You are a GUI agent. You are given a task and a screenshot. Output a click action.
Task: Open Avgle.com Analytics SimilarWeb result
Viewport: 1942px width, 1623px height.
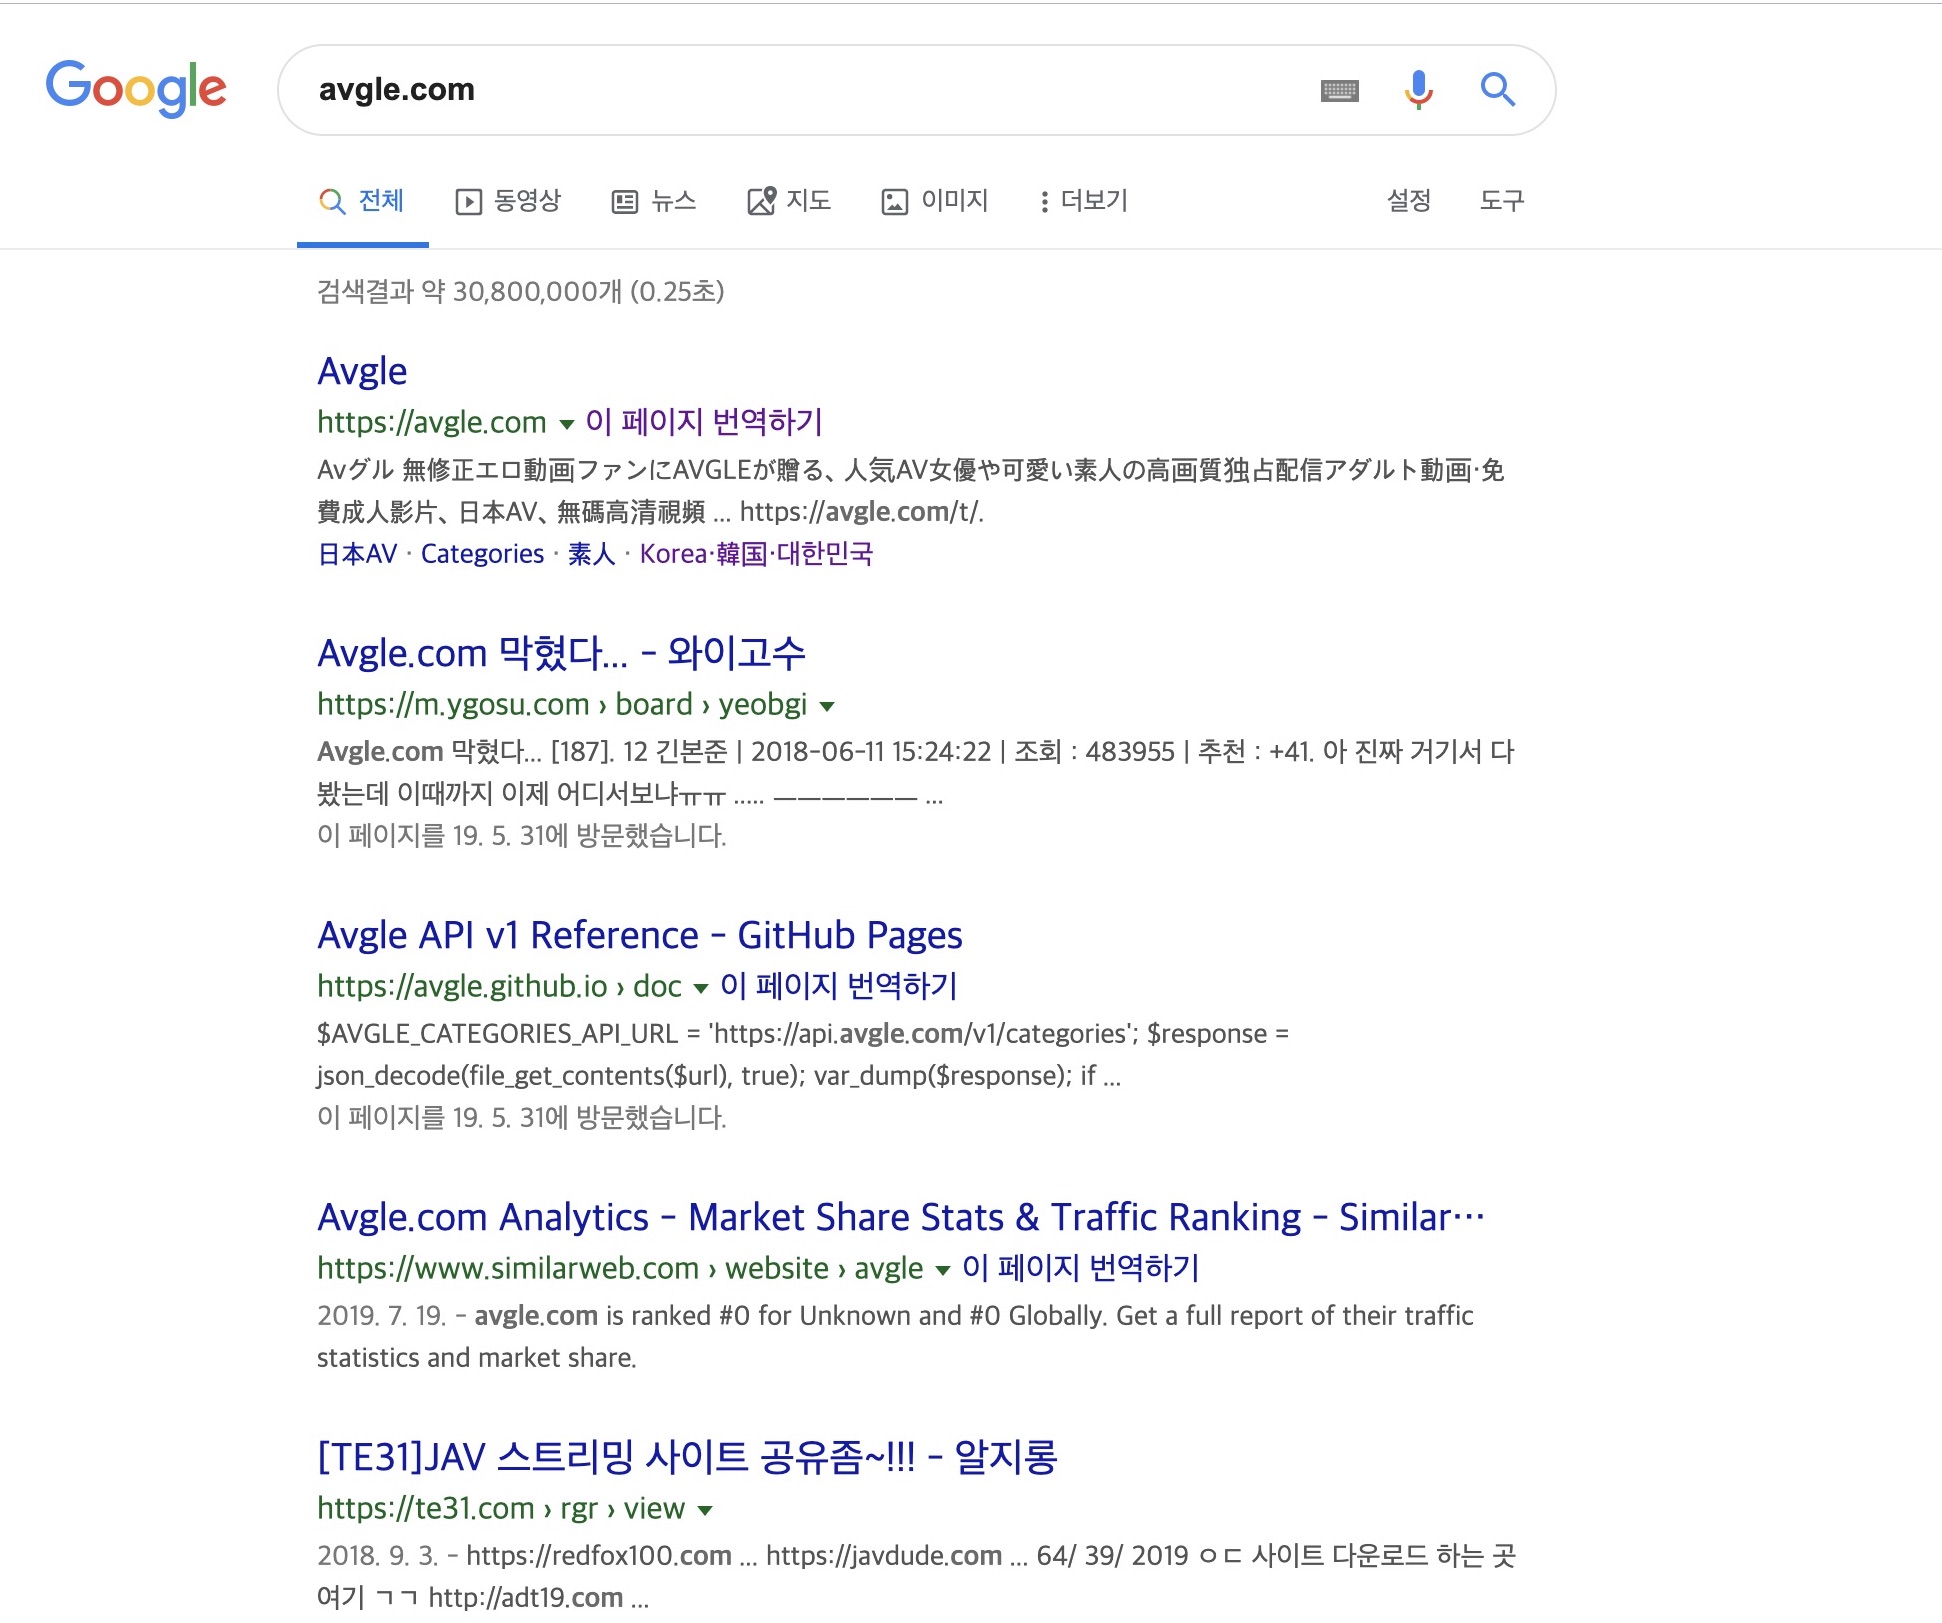coord(901,1218)
